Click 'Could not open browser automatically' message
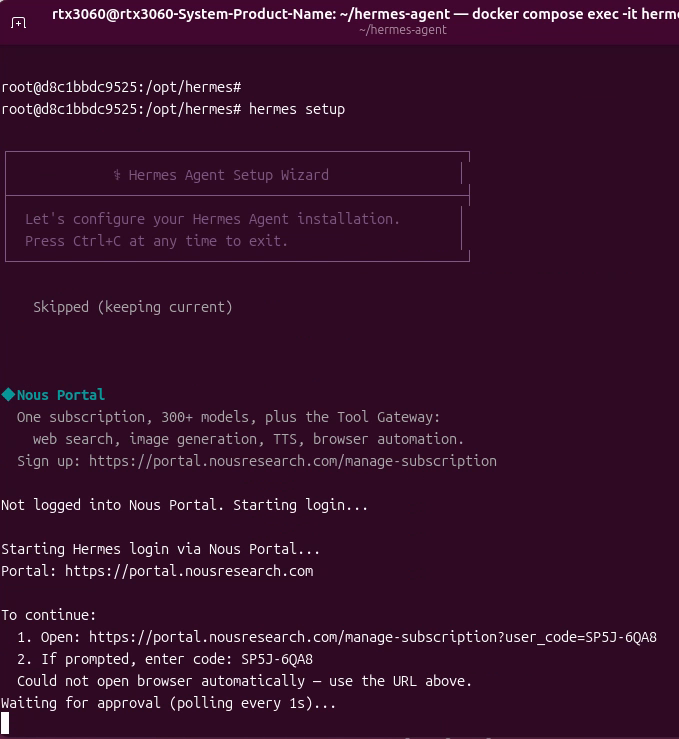The image size is (679, 739). pyautogui.click(x=245, y=682)
